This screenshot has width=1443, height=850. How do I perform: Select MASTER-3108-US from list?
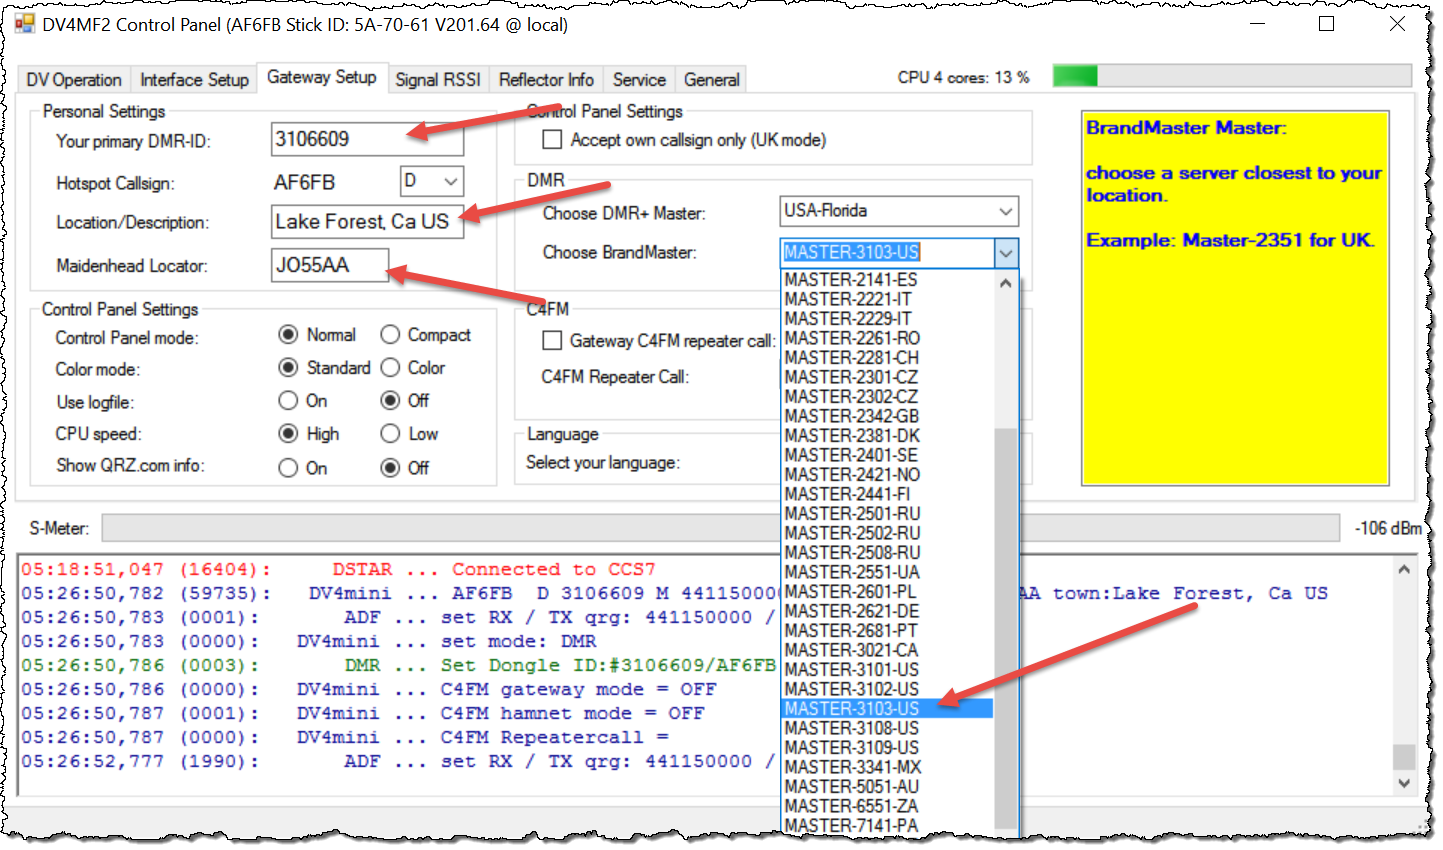[887, 728]
